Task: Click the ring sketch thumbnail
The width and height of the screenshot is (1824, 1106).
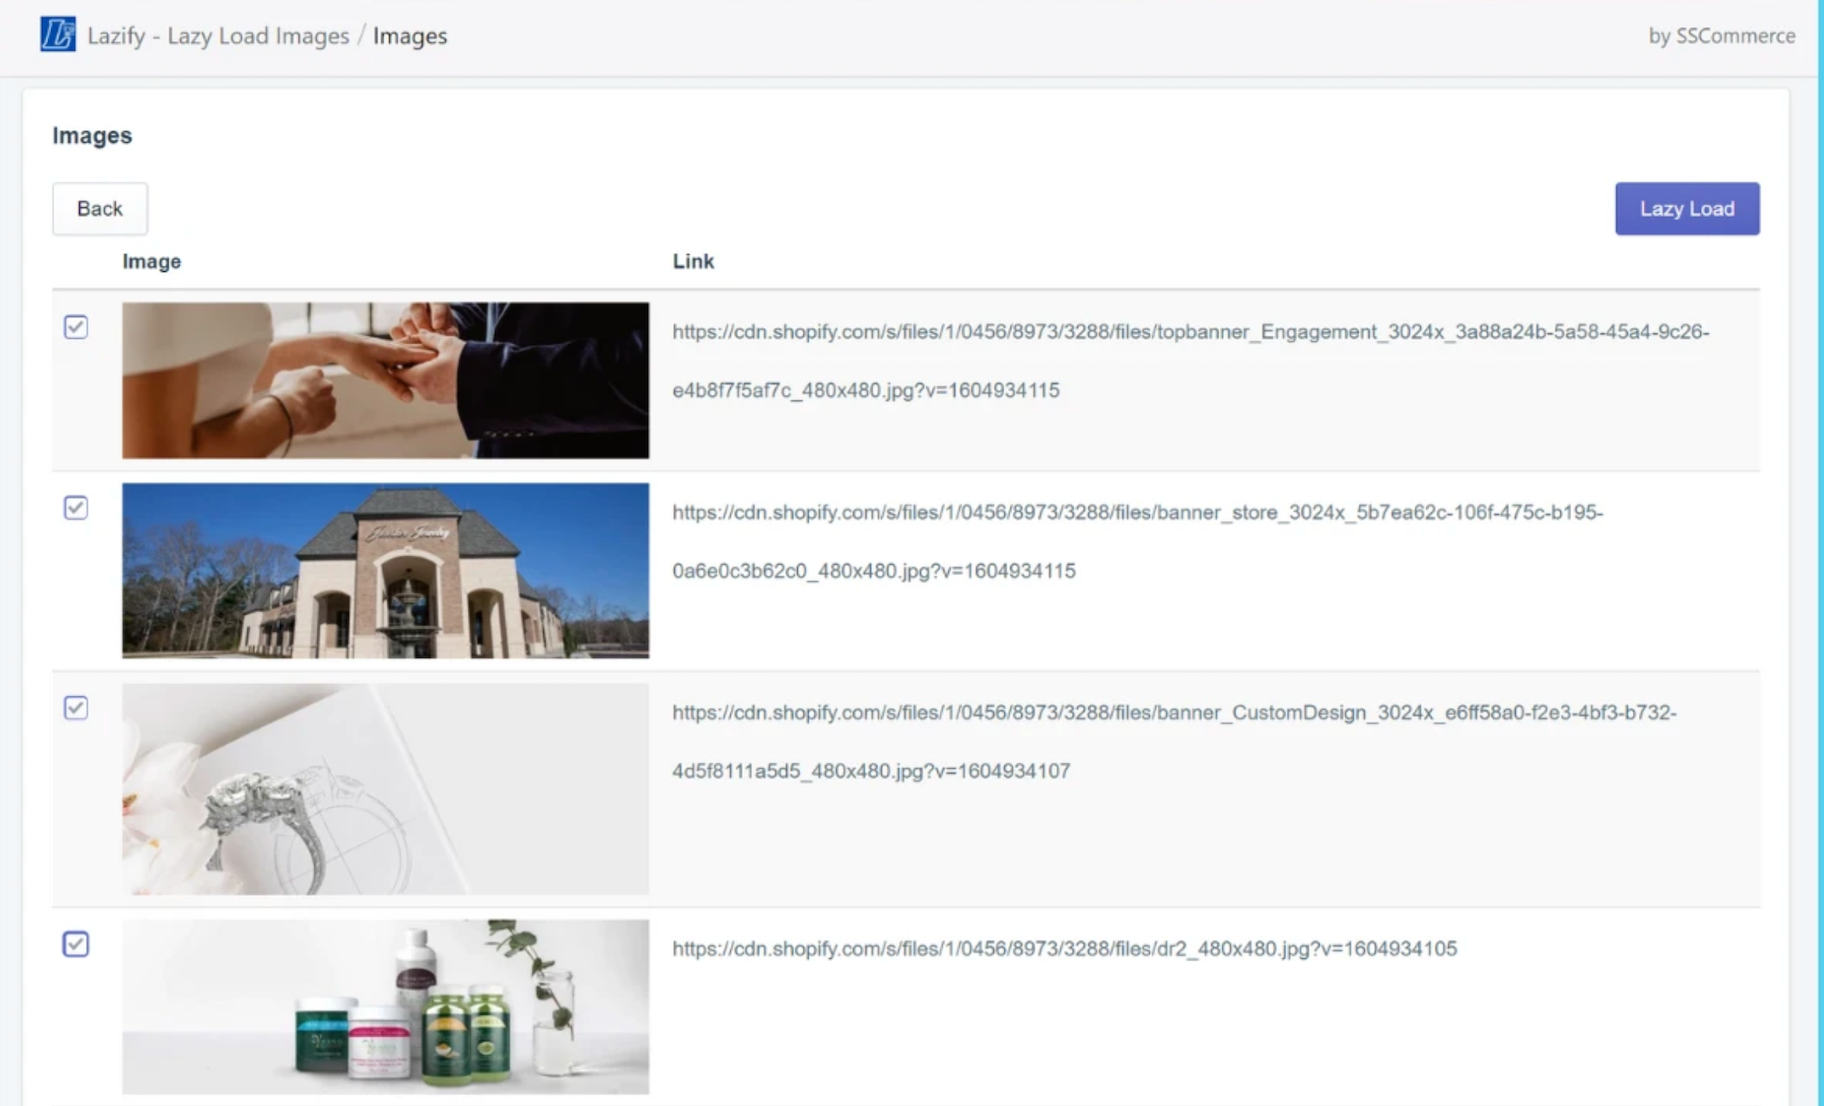Action: (x=385, y=789)
